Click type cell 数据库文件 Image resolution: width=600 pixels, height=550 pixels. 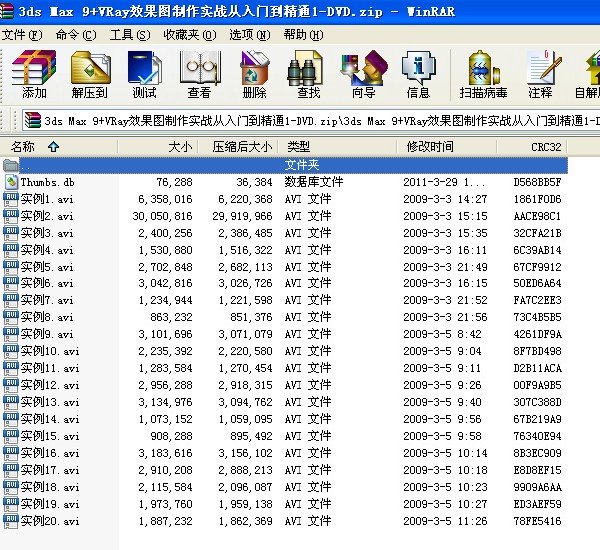click(x=314, y=182)
